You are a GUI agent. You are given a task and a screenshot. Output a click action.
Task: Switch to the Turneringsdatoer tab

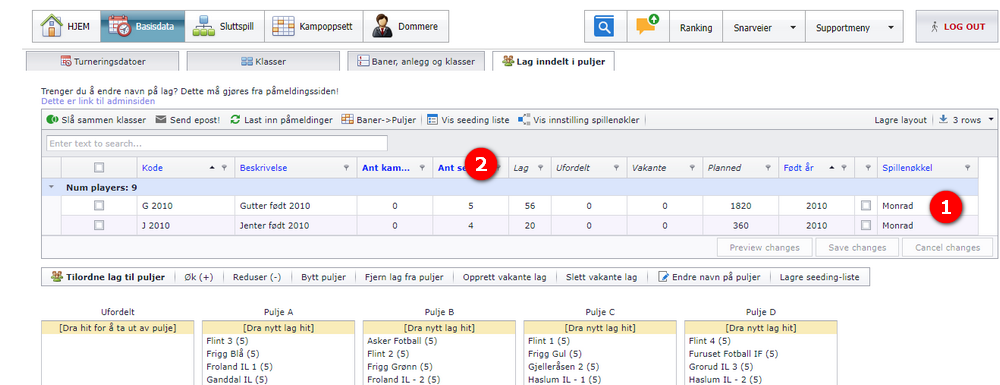(102, 62)
